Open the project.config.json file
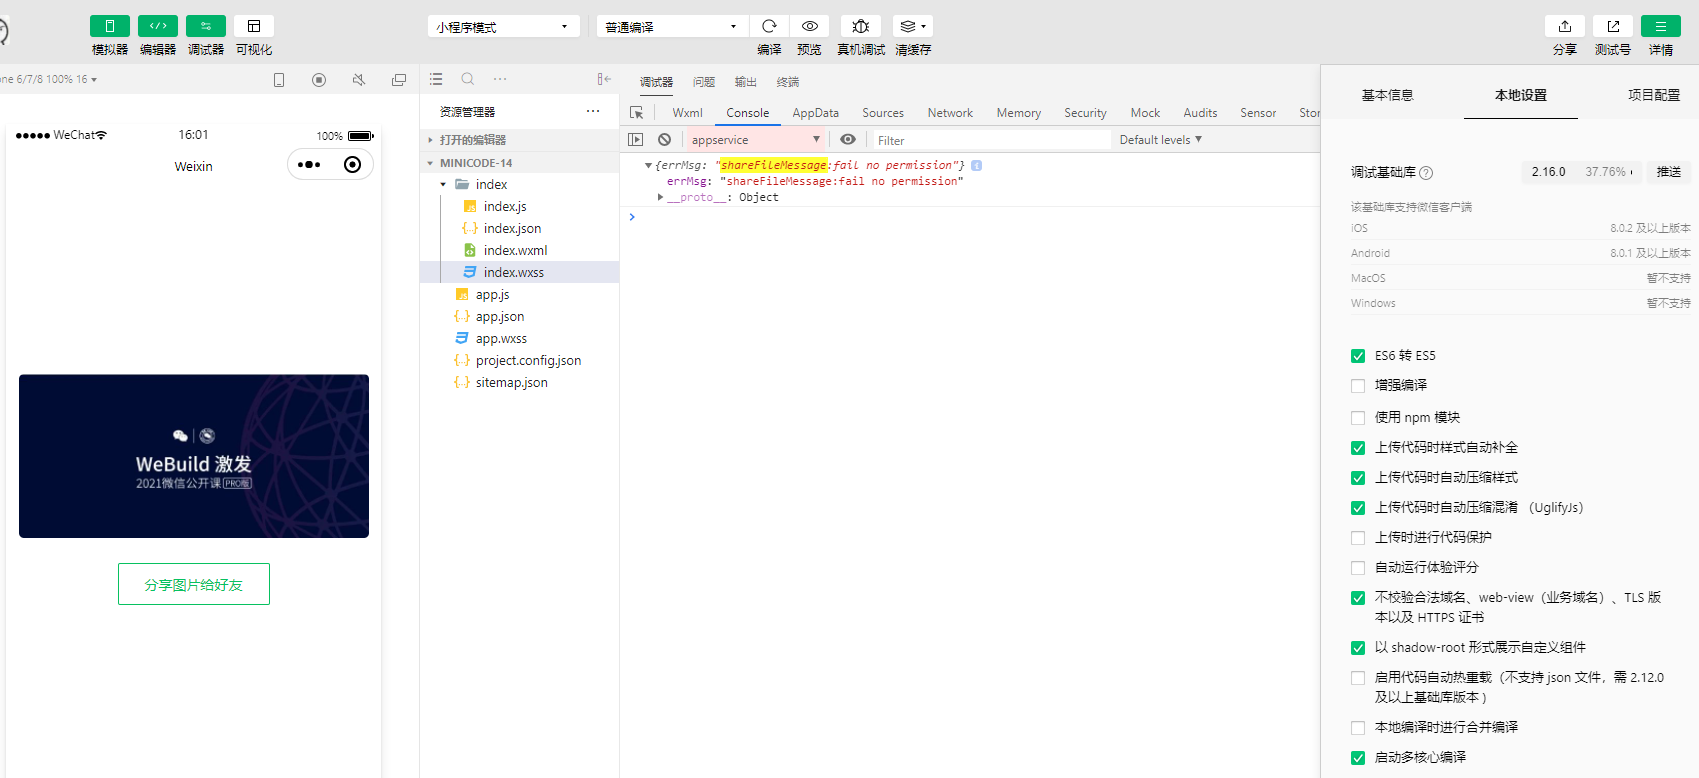Viewport: 1699px width, 778px height. pos(528,360)
